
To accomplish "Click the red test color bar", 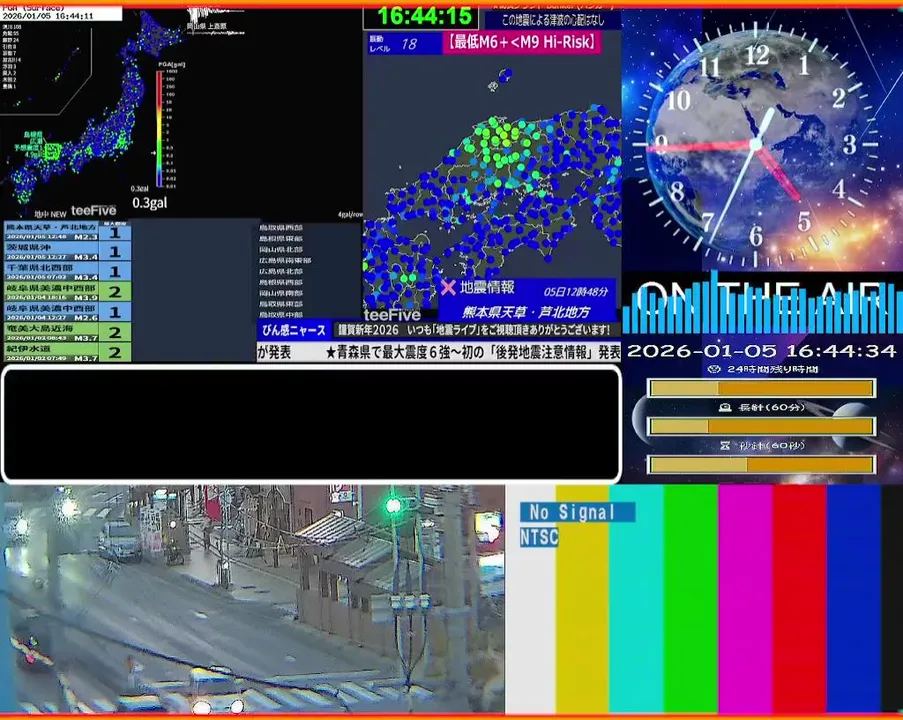I will pyautogui.click(x=799, y=599).
